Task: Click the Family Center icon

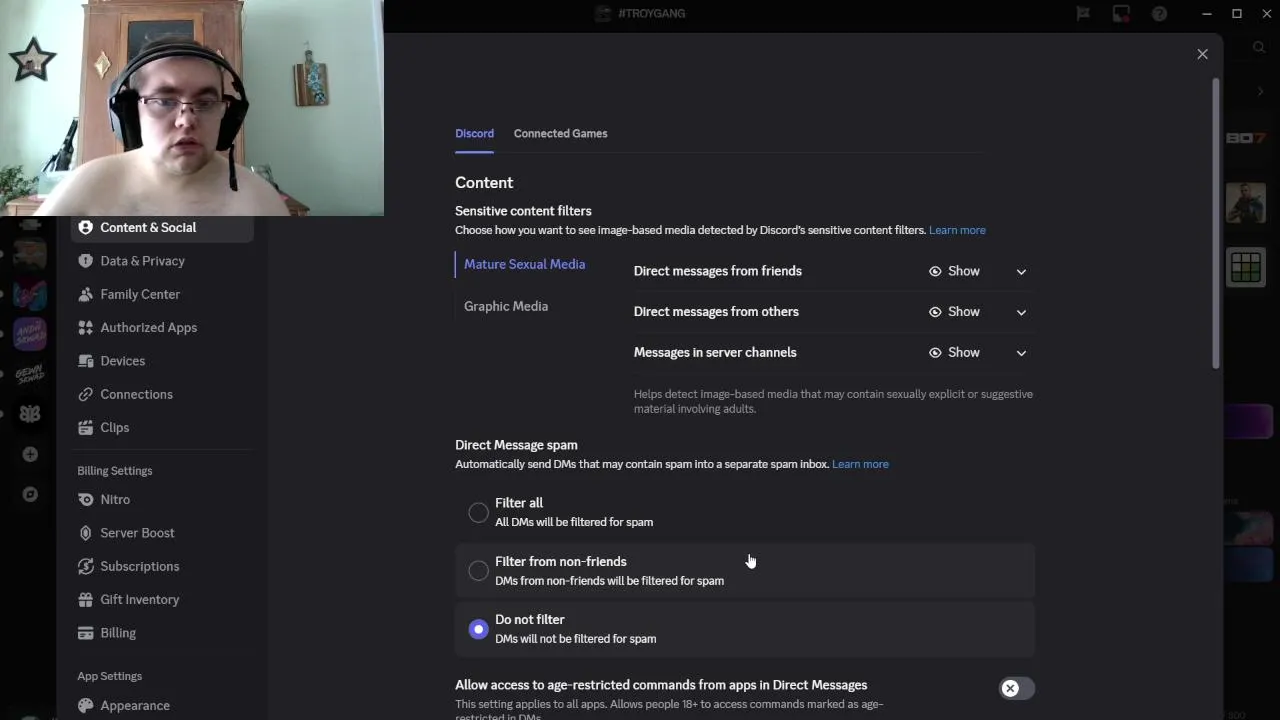Action: (86, 294)
